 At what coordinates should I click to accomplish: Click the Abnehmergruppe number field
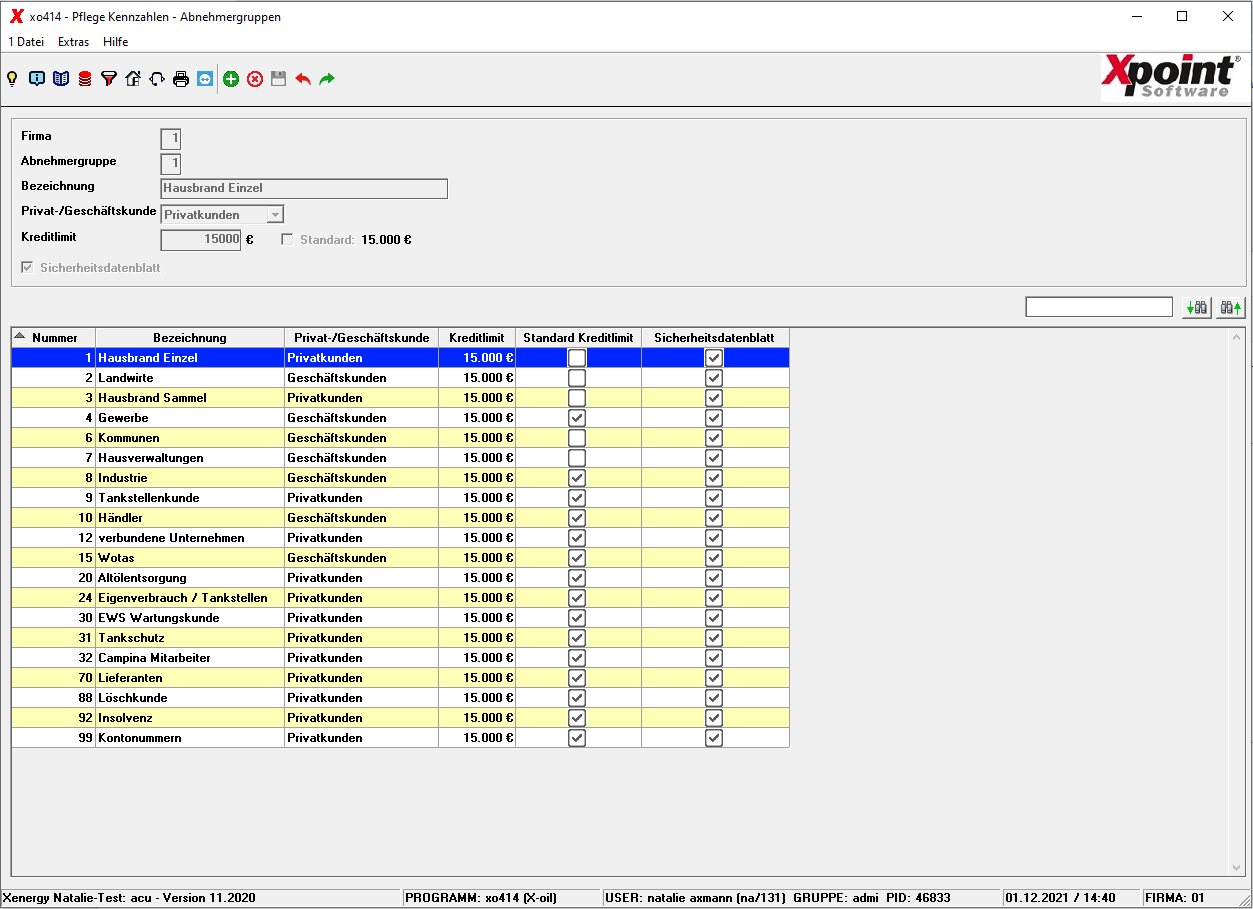pyautogui.click(x=171, y=163)
